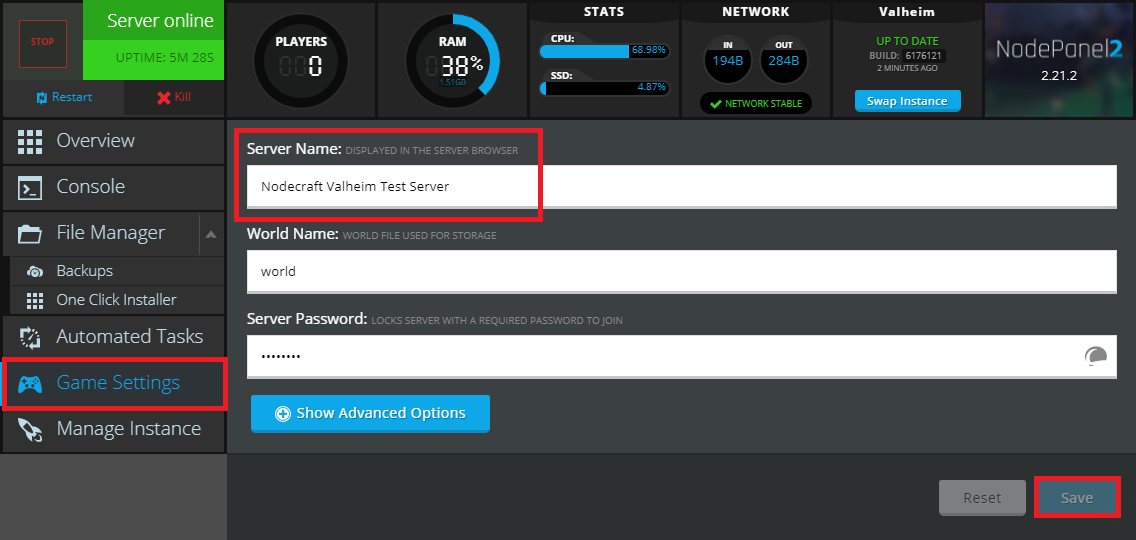The image size is (1136, 540).
Task: Click into the Server Name field
Action: point(680,186)
